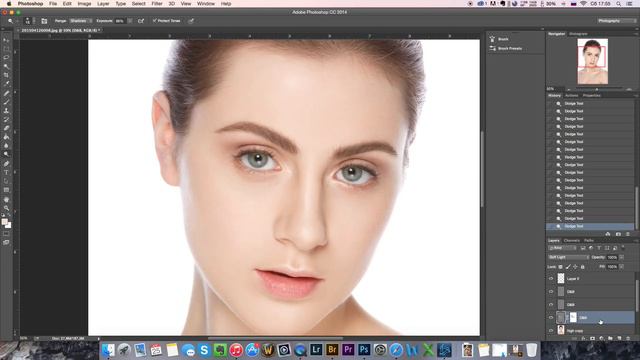The width and height of the screenshot is (640, 360).
Task: Toggle layer filtering on or off
Action: (x=623, y=247)
